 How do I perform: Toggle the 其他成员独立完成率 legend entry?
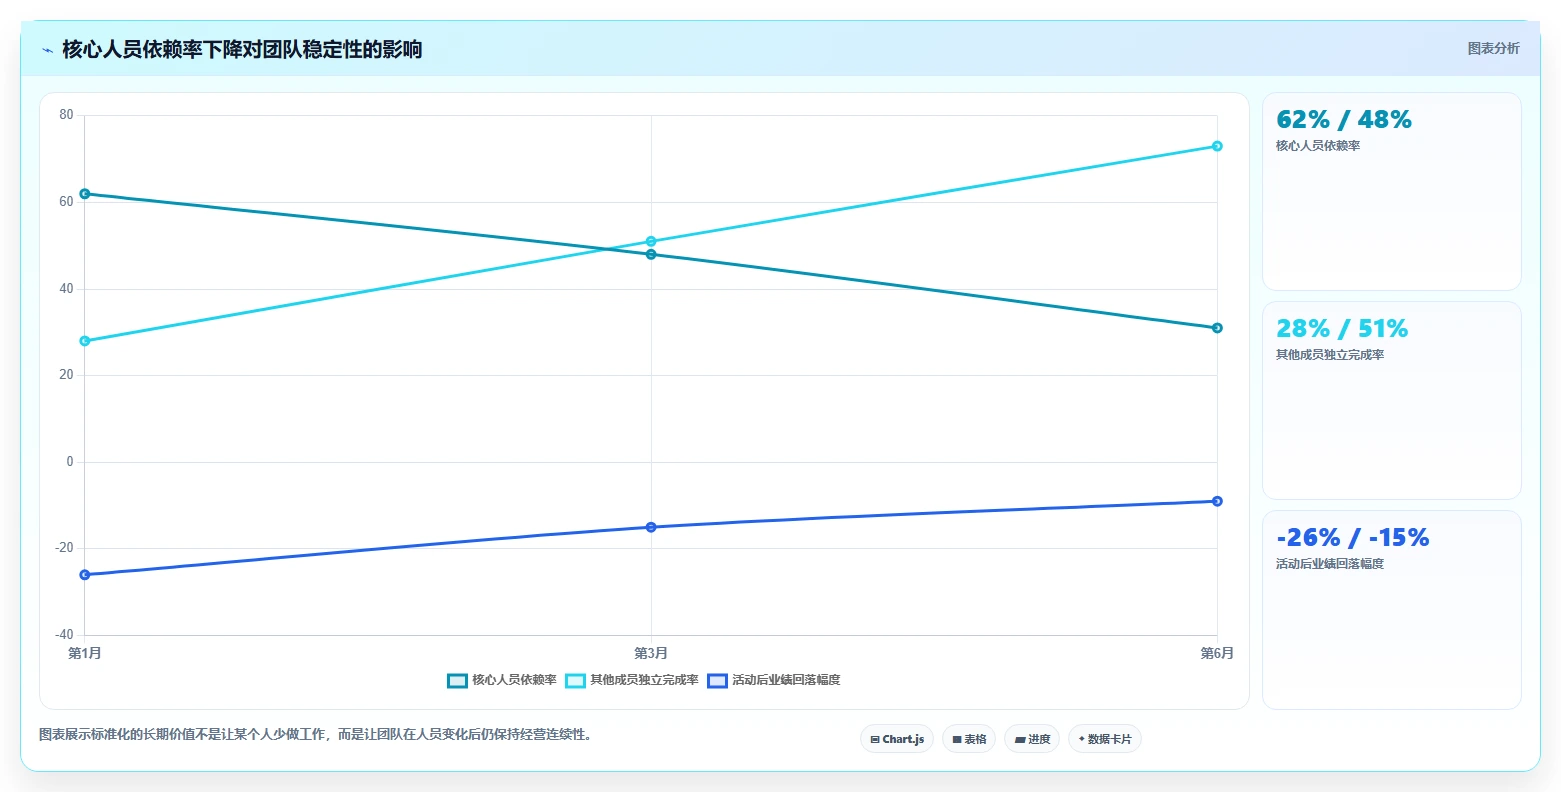coord(632,680)
